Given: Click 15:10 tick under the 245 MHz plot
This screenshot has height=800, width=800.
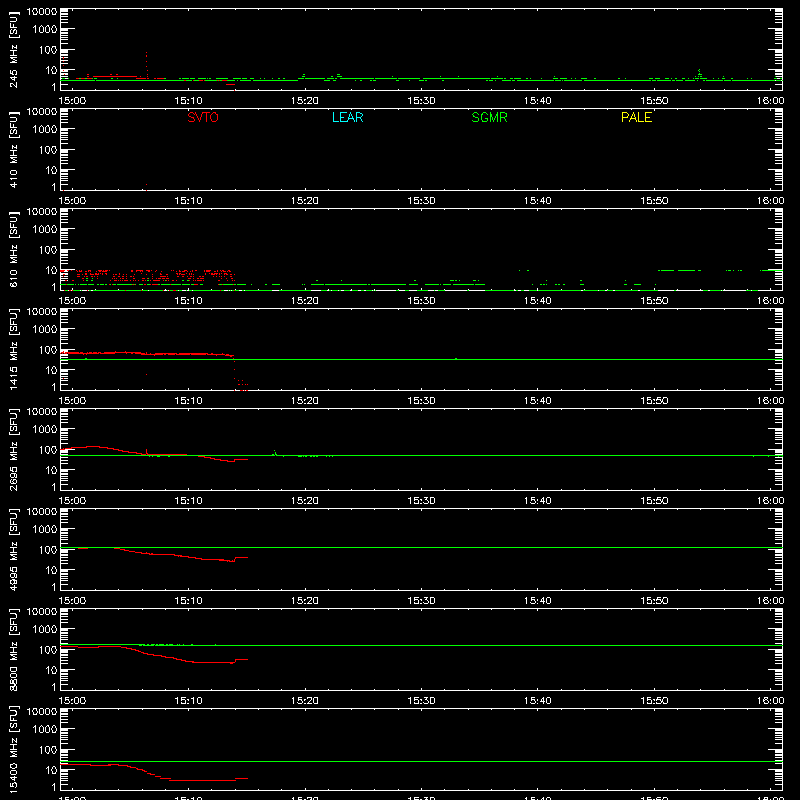Looking at the screenshot, I should pos(188,101).
